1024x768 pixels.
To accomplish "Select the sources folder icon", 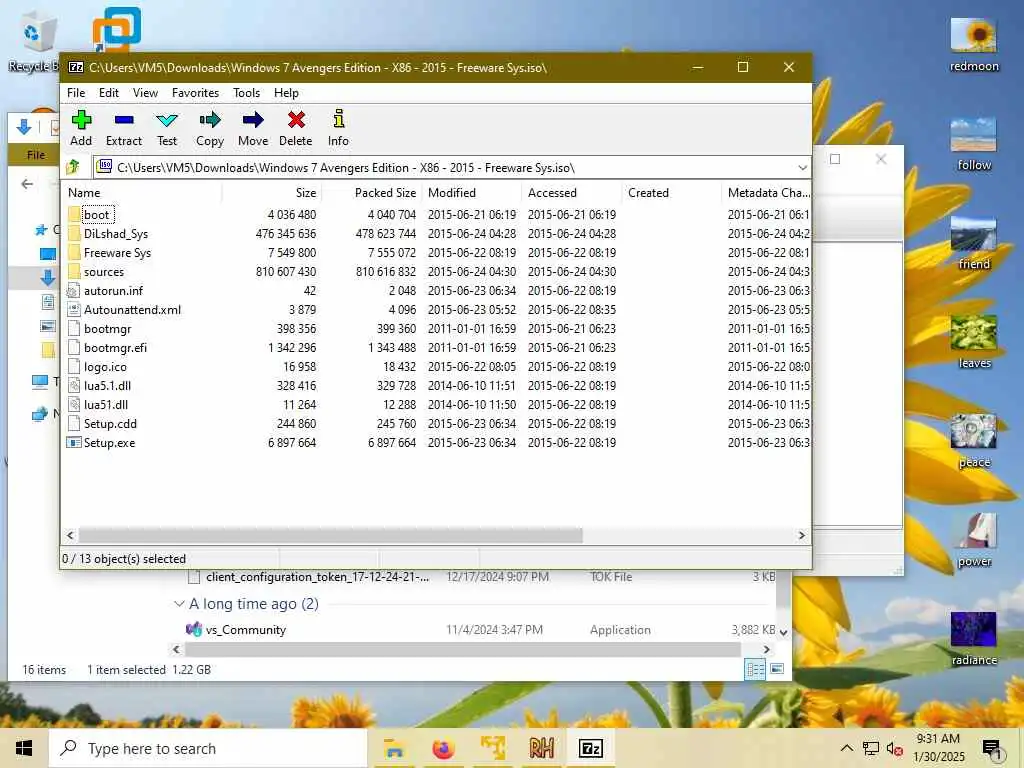I will pyautogui.click(x=74, y=271).
